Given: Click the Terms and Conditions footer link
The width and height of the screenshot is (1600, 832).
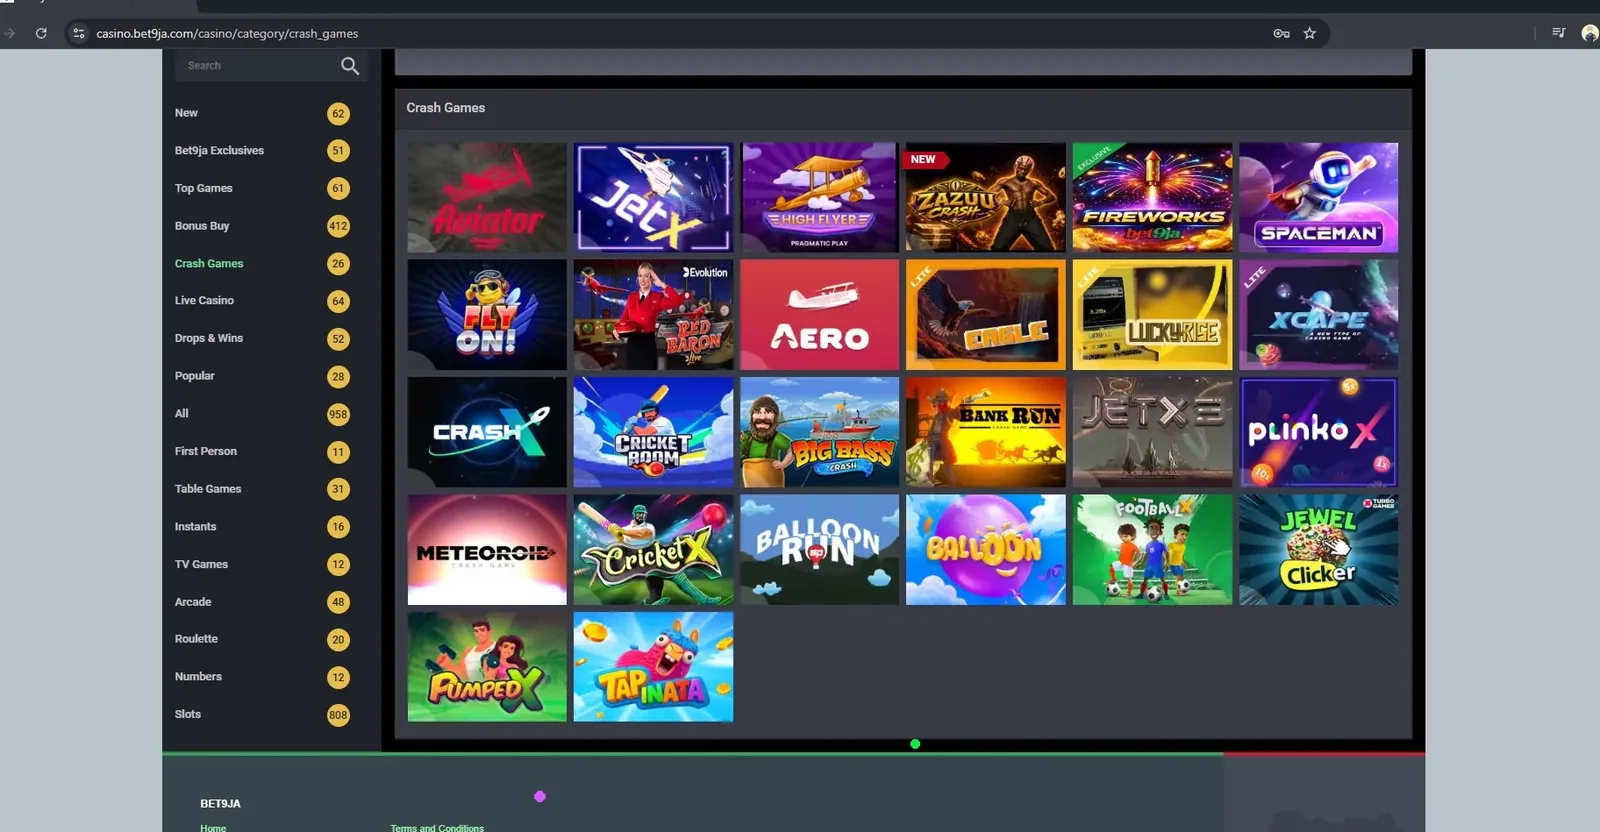Looking at the screenshot, I should point(437,828).
